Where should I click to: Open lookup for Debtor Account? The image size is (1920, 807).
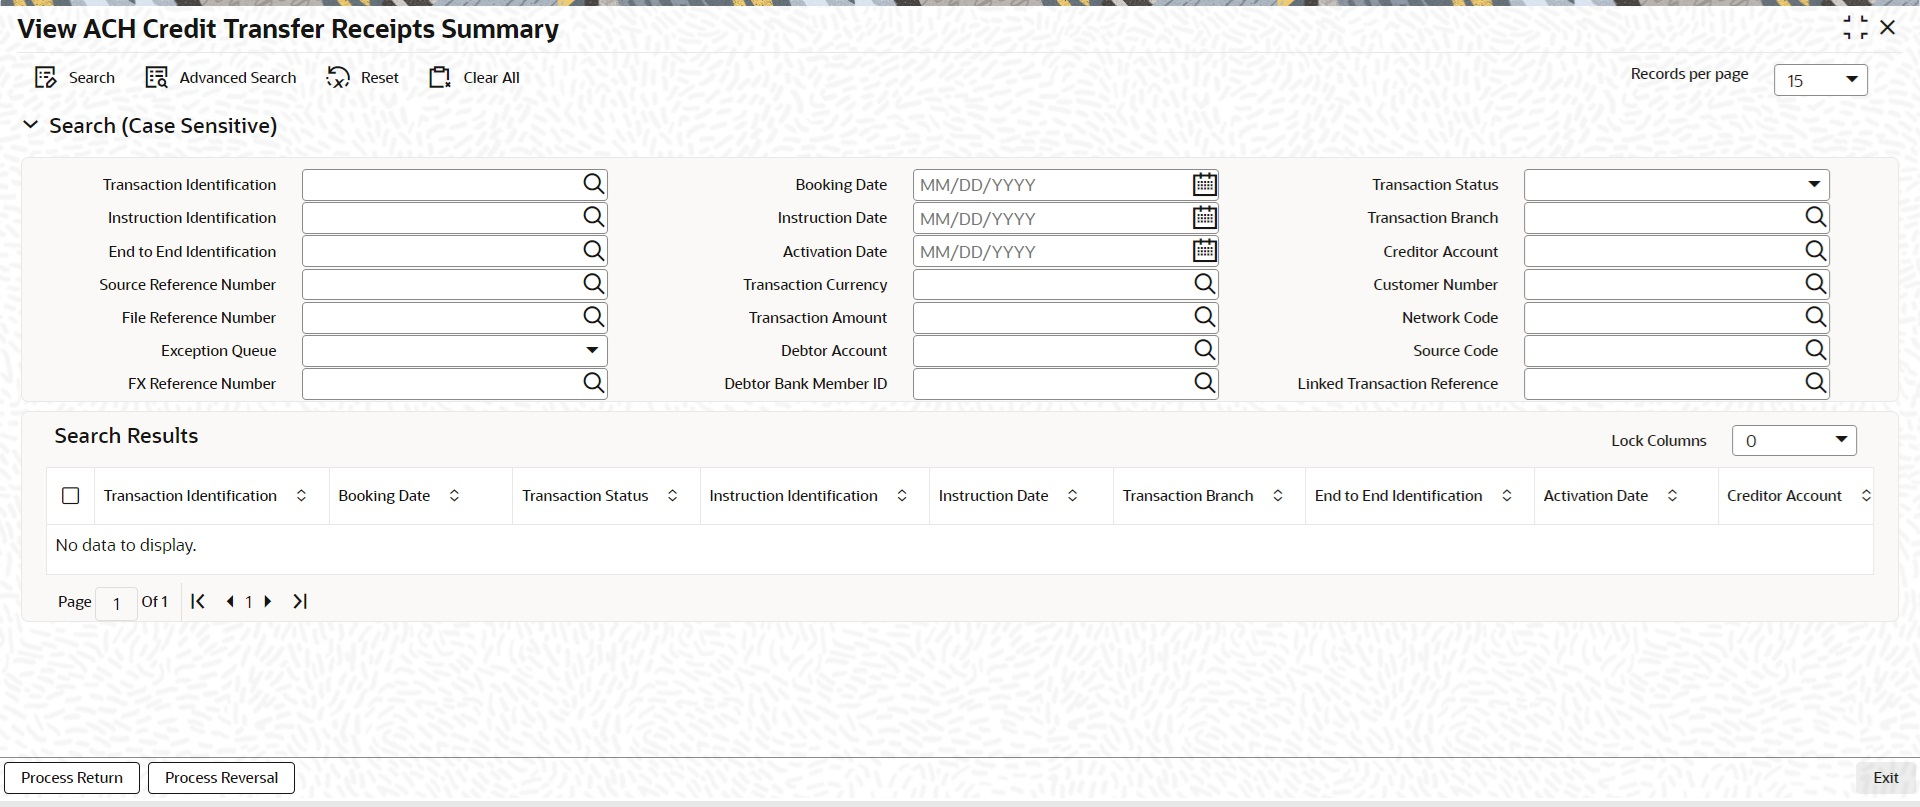click(1205, 350)
